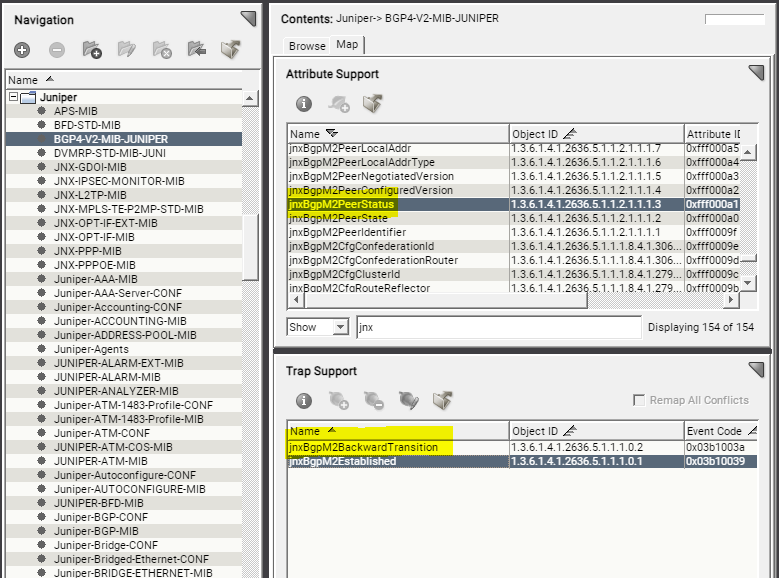Image resolution: width=779 pixels, height=578 pixels.
Task: Select the jnxBgpM2PeerState attribute row
Action: (513, 218)
